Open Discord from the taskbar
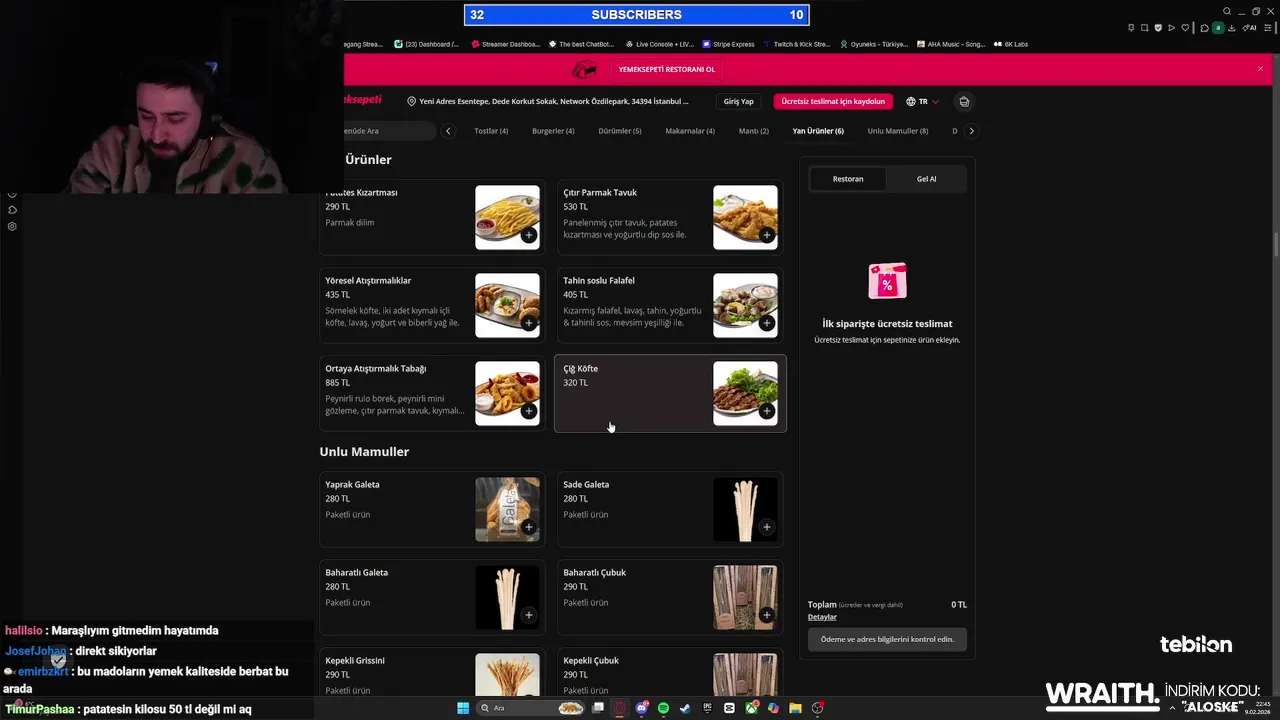 tap(642, 708)
